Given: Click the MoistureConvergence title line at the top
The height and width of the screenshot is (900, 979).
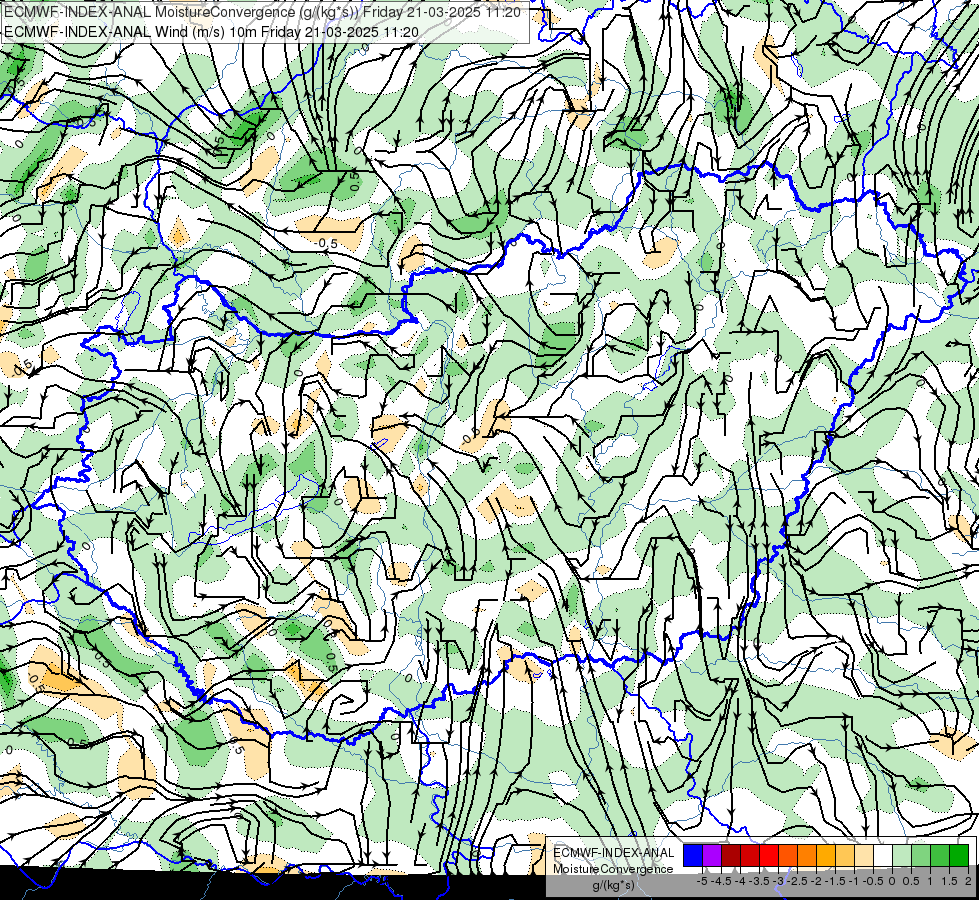Looking at the screenshot, I should [262, 12].
